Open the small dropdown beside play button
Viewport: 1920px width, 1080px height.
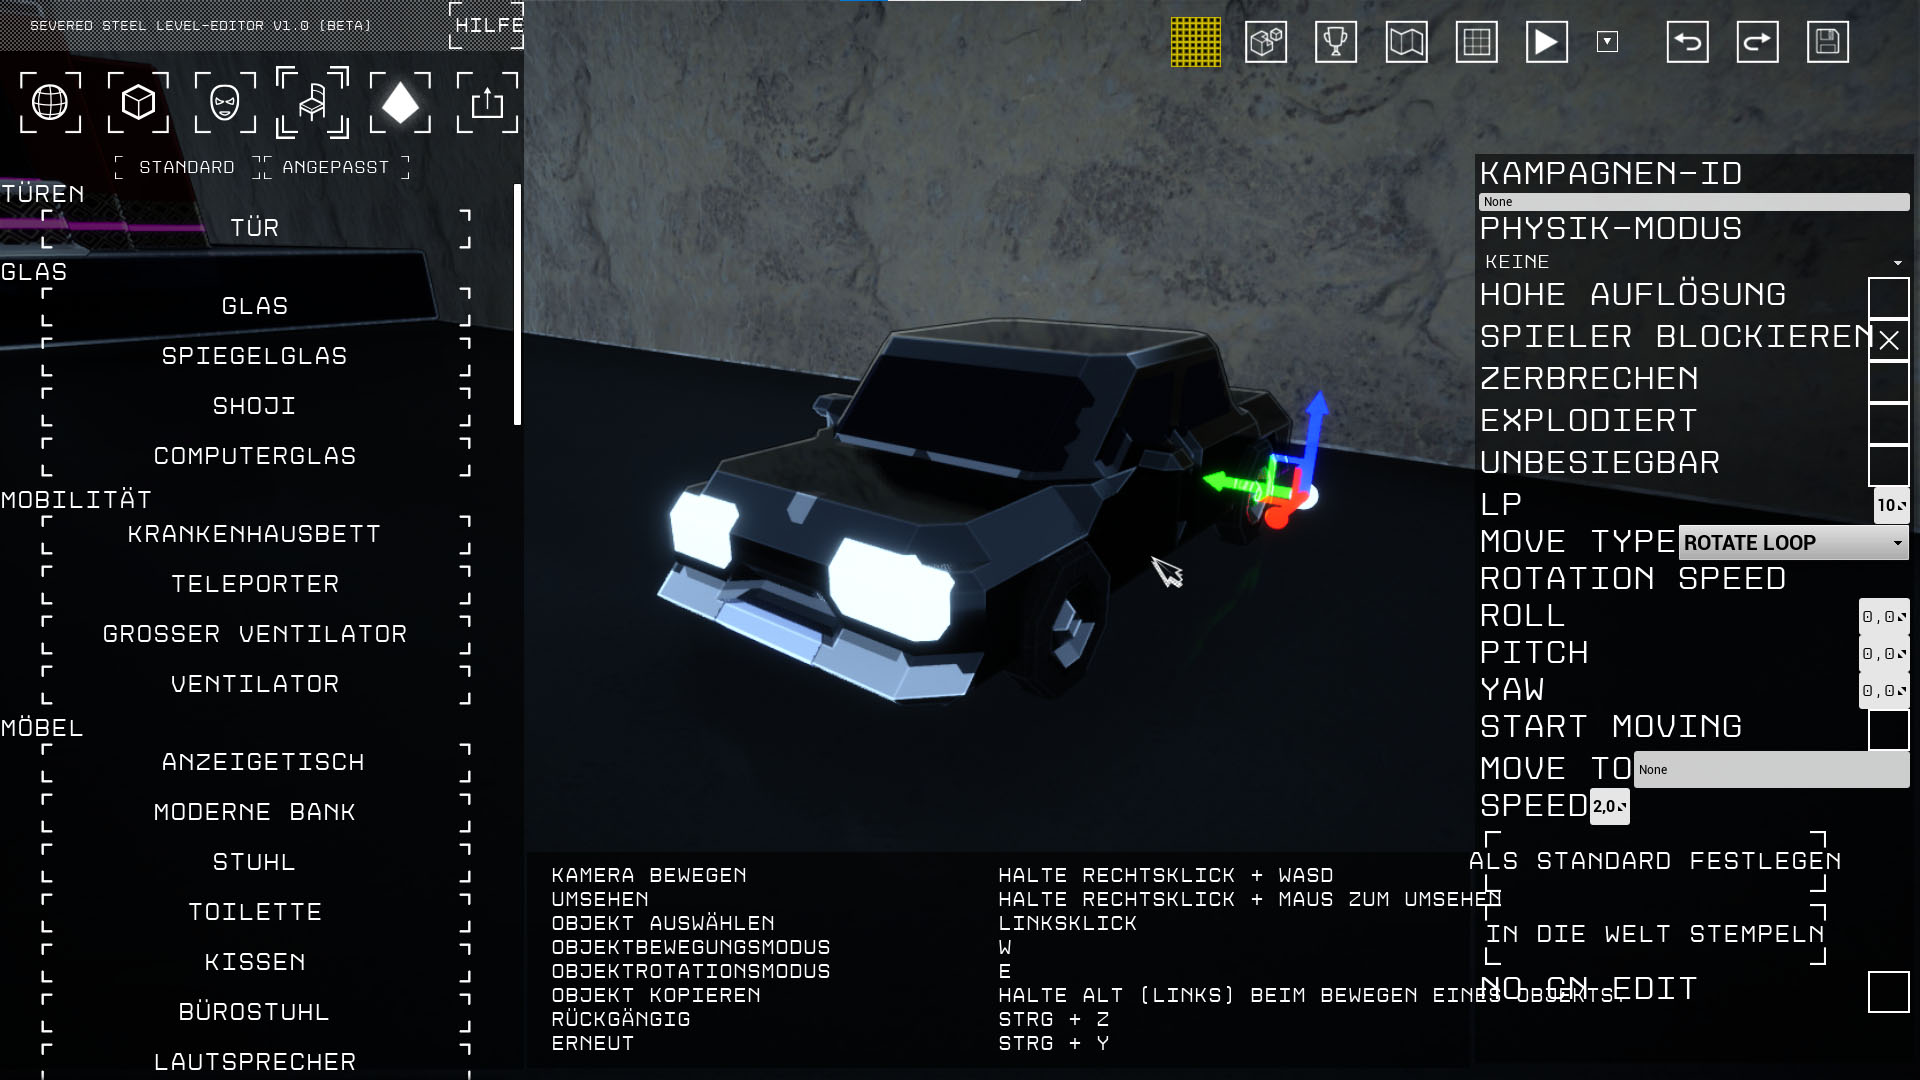pyautogui.click(x=1607, y=42)
